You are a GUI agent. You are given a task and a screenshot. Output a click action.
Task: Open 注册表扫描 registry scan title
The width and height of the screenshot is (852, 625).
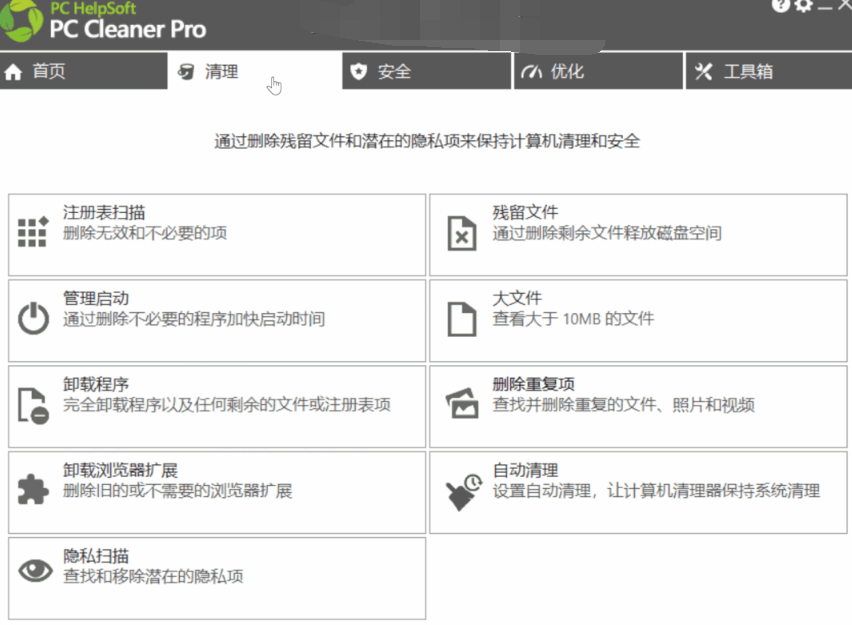tap(104, 212)
